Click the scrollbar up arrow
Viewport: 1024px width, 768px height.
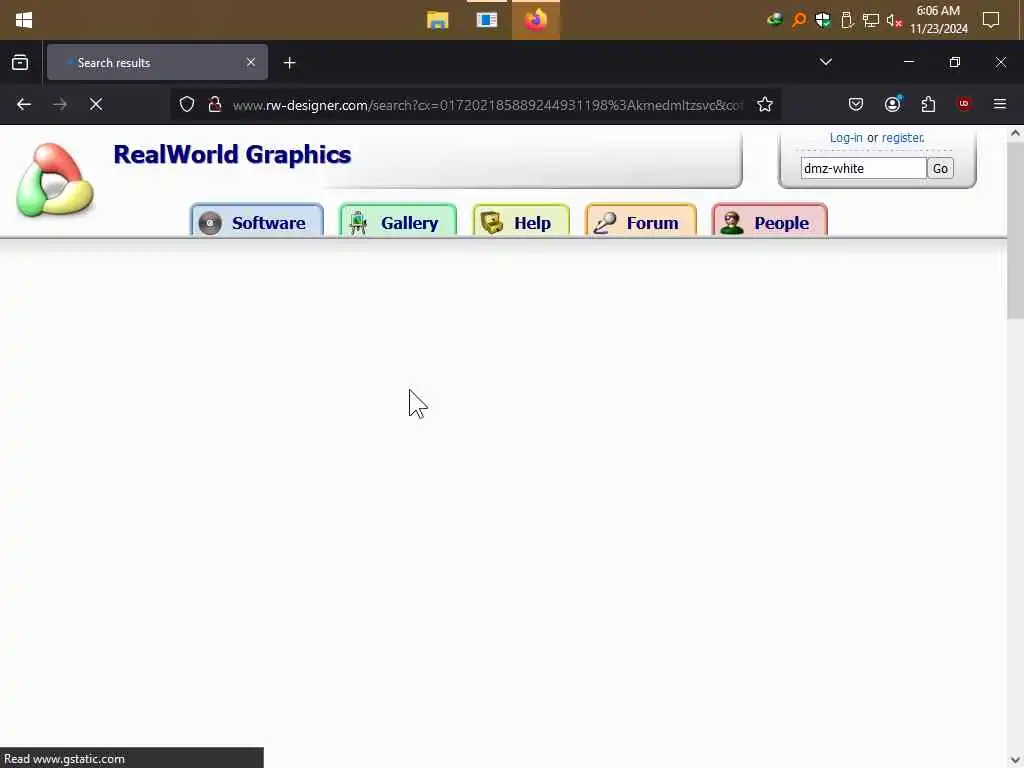click(1015, 133)
